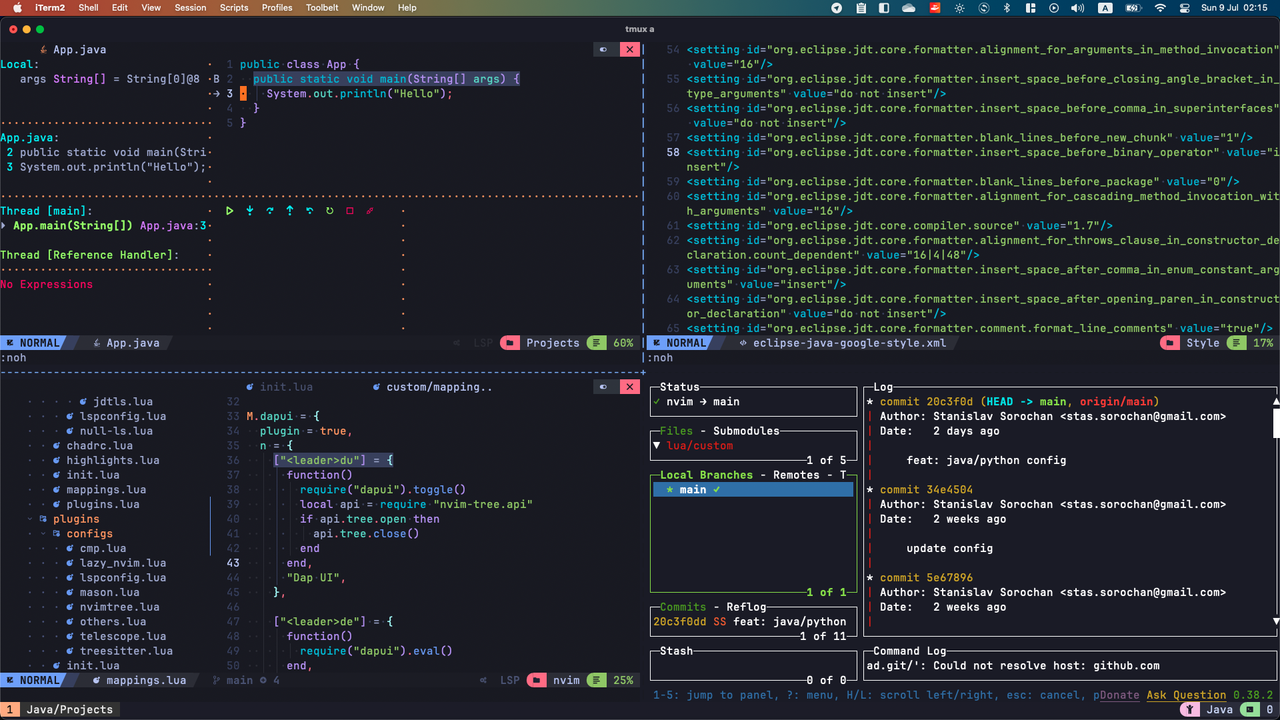Viewport: 1280px width, 720px height.
Task: Click commit 34e4504 in lazygit Log
Action: 926,490
